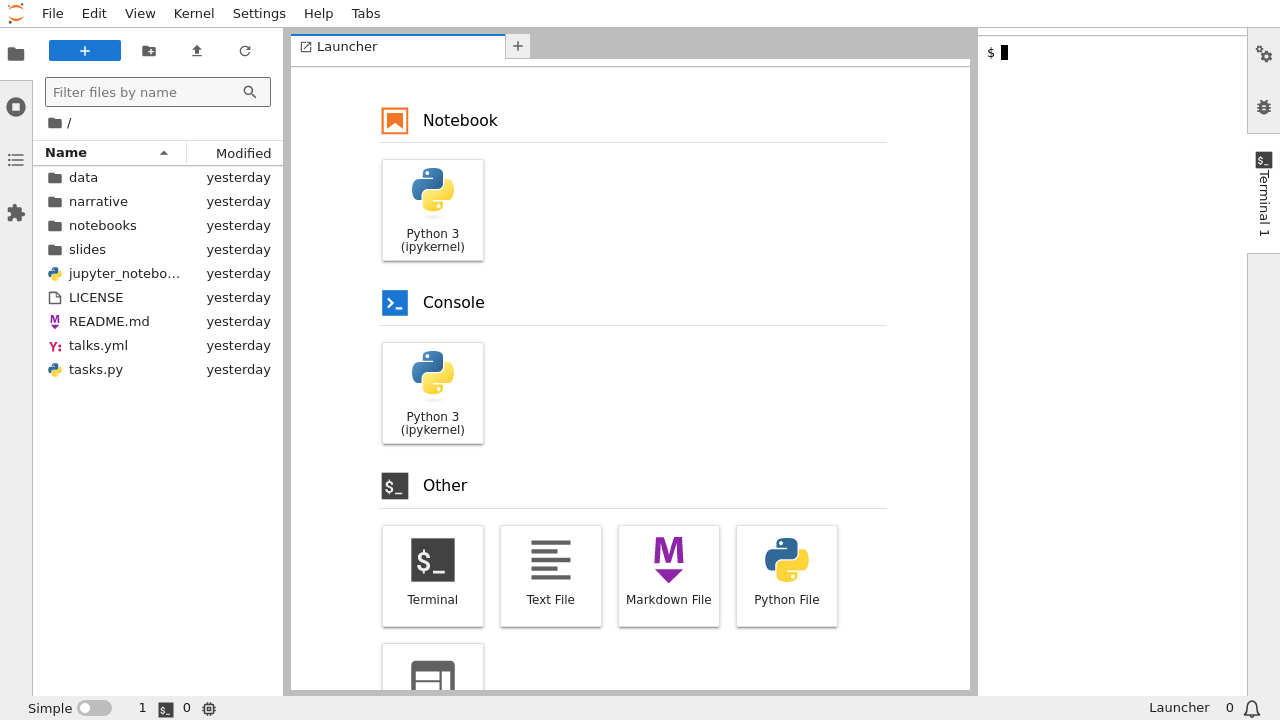Image resolution: width=1280 pixels, height=720 pixels.
Task: Open the Property Inspector gears icon
Action: coord(1264,54)
